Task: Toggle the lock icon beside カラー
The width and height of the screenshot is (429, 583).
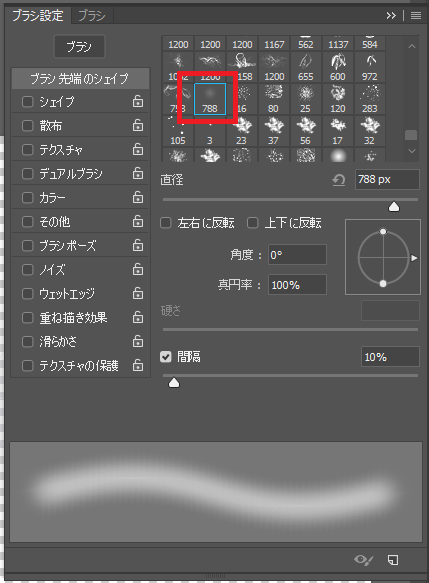Action: pos(138,197)
